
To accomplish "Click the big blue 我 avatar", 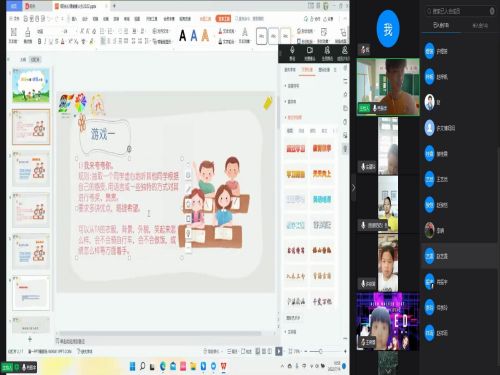I will [x=388, y=29].
